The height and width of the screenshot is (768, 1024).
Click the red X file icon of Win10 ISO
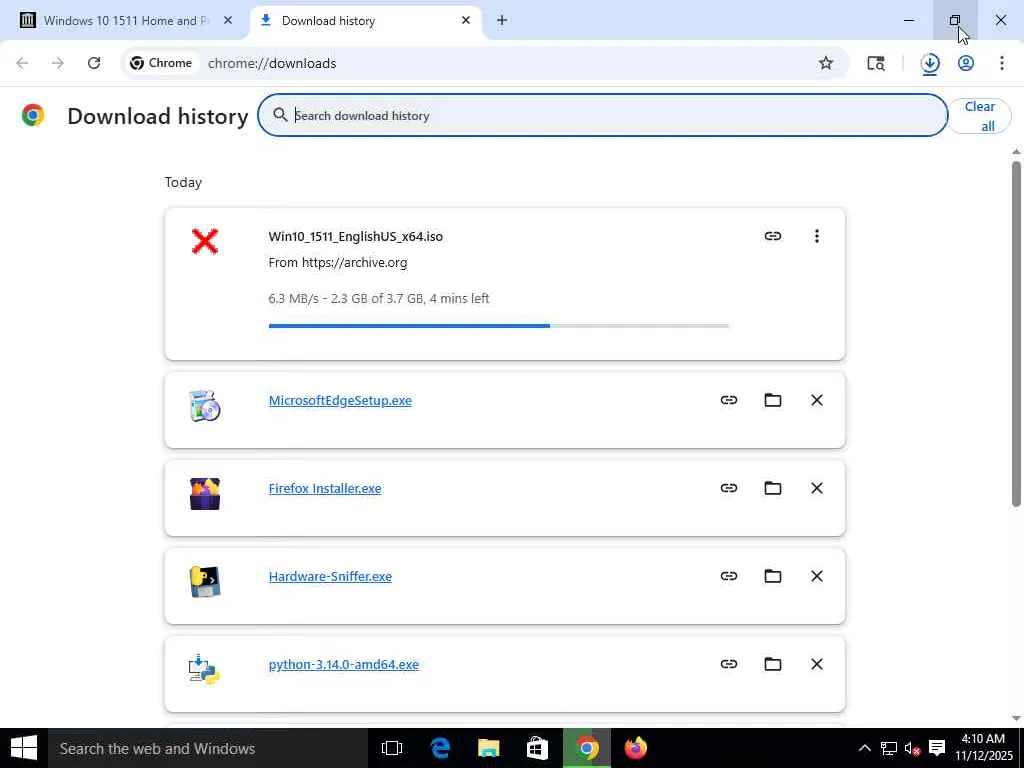tap(204, 242)
